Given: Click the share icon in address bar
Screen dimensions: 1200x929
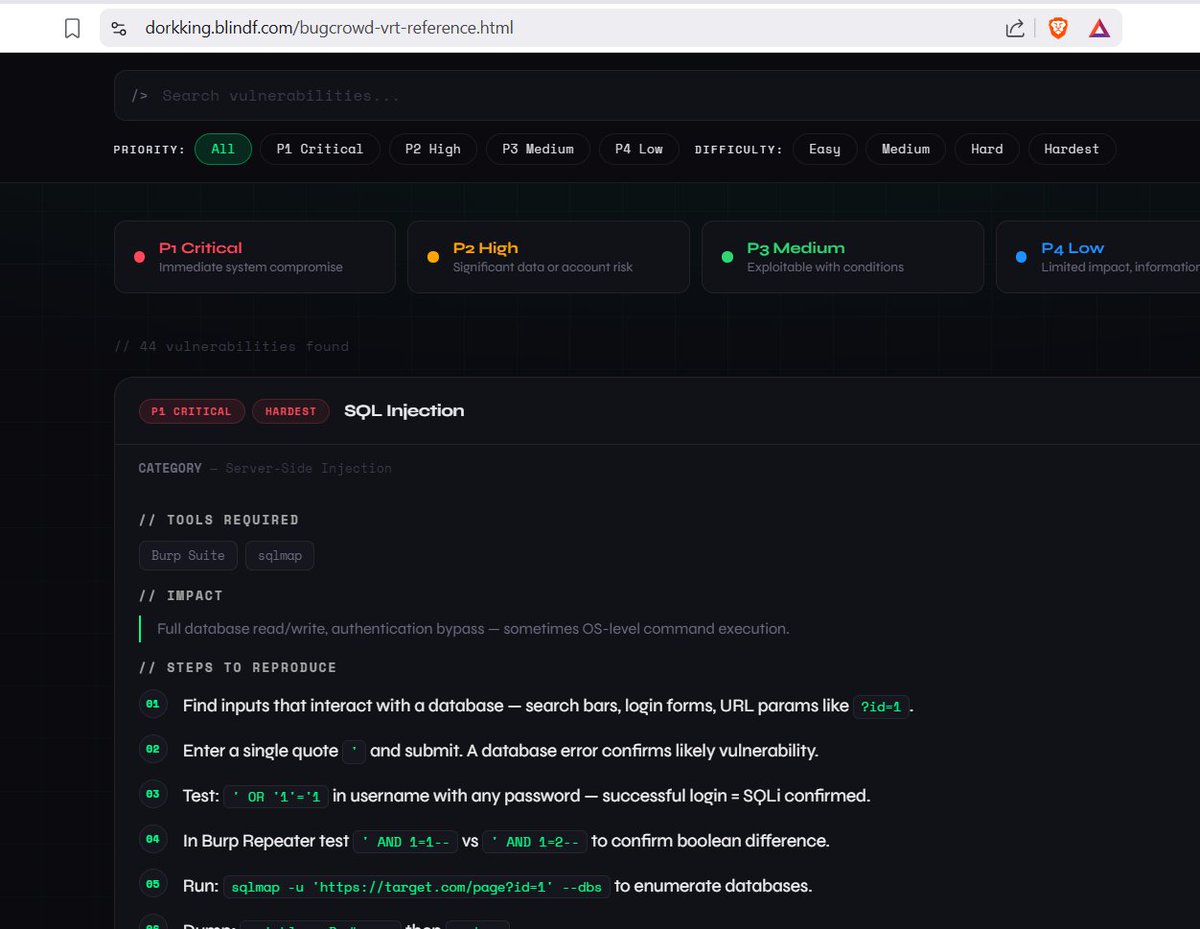Looking at the screenshot, I should (1014, 28).
